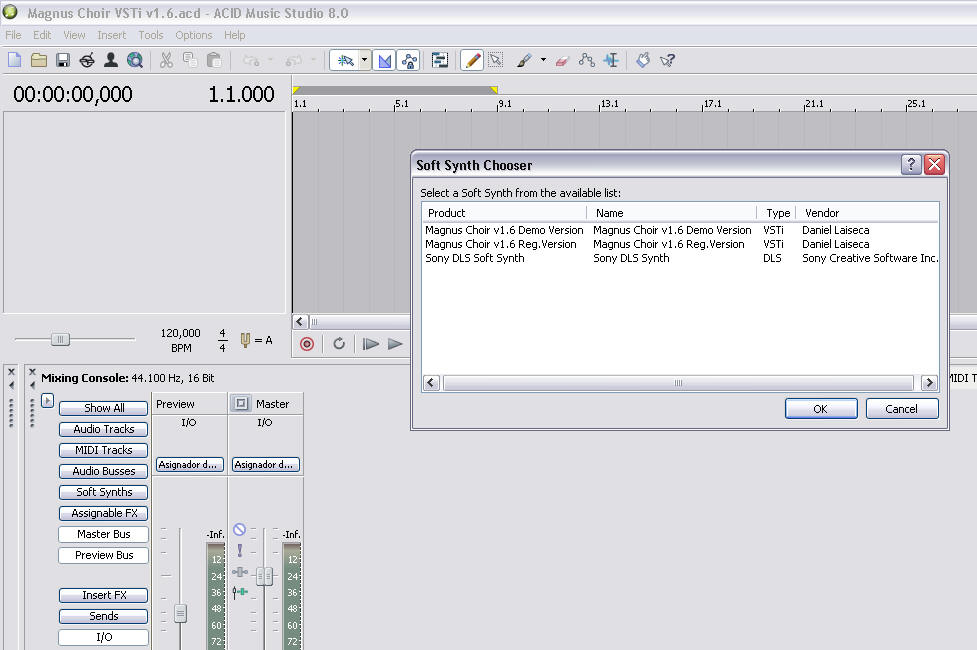Toggle the Automatic Crossfades button
The image size is (977, 650).
pyautogui.click(x=384, y=60)
